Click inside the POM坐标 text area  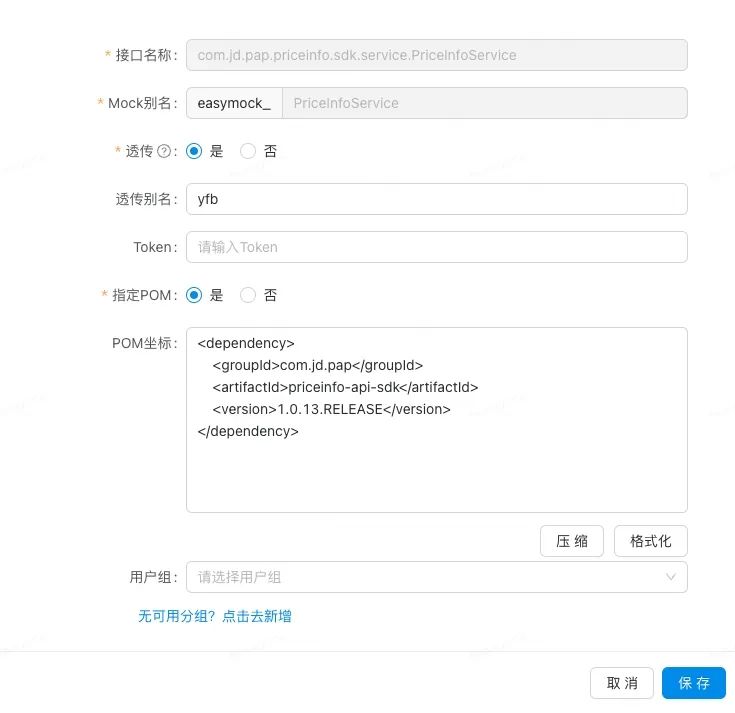click(x=436, y=420)
